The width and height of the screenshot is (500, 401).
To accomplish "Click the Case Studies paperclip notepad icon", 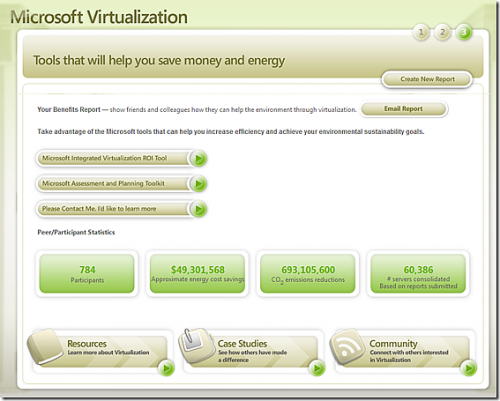I will point(197,346).
